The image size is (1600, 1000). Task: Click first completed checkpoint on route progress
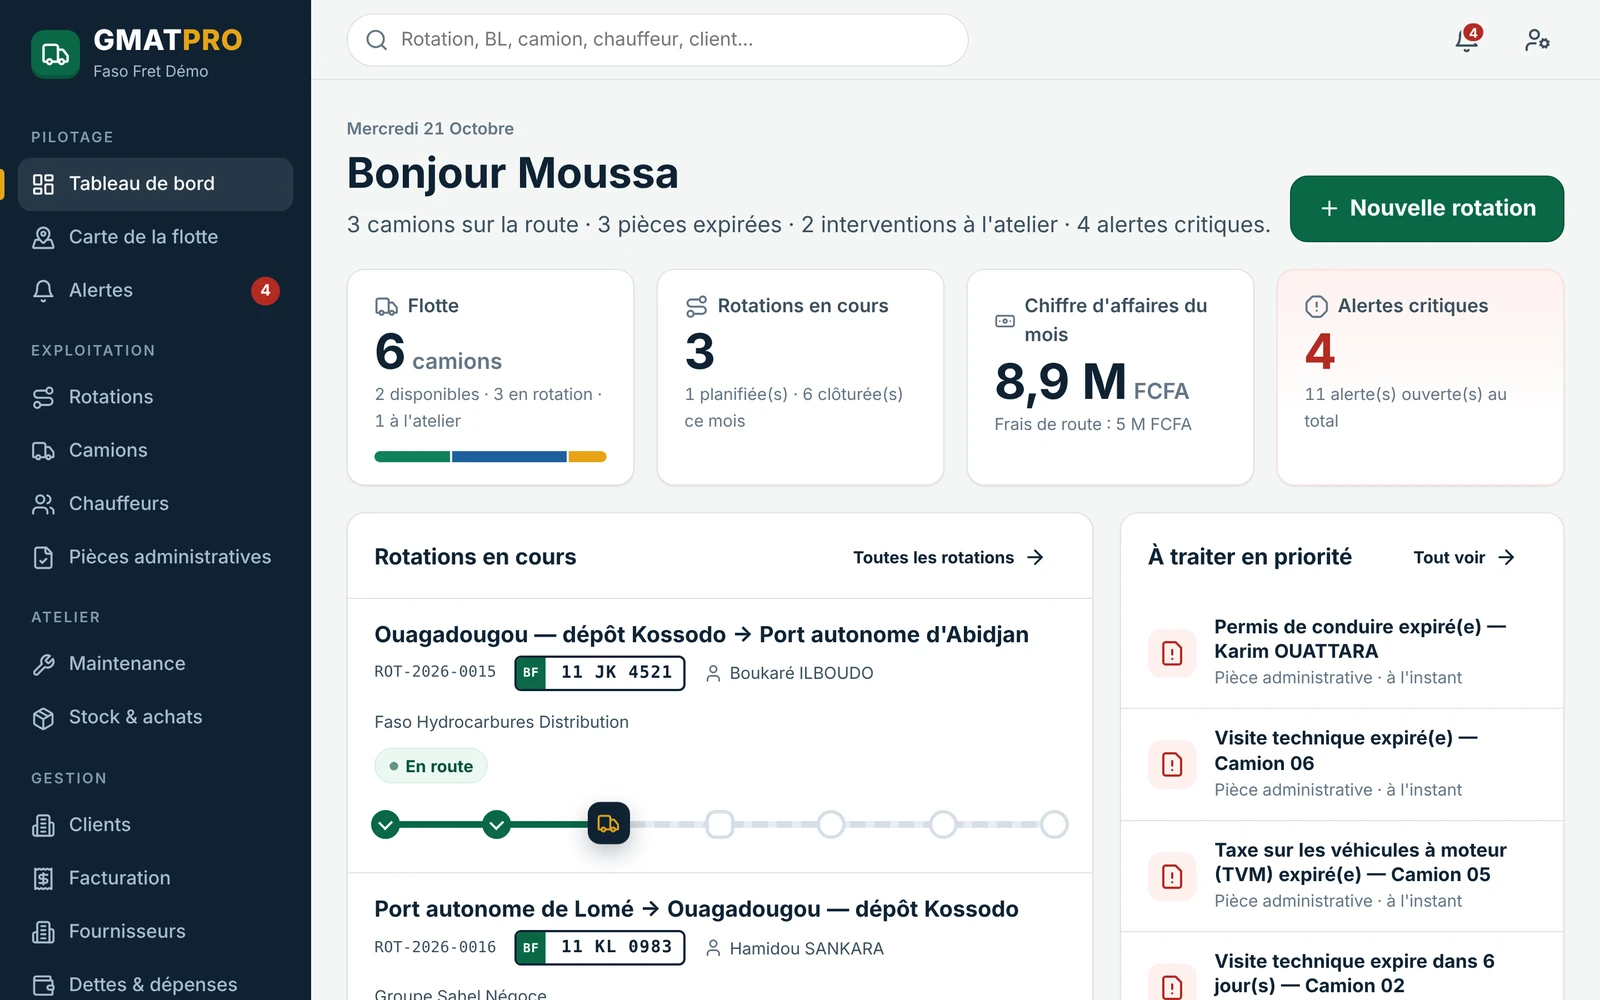pos(385,824)
